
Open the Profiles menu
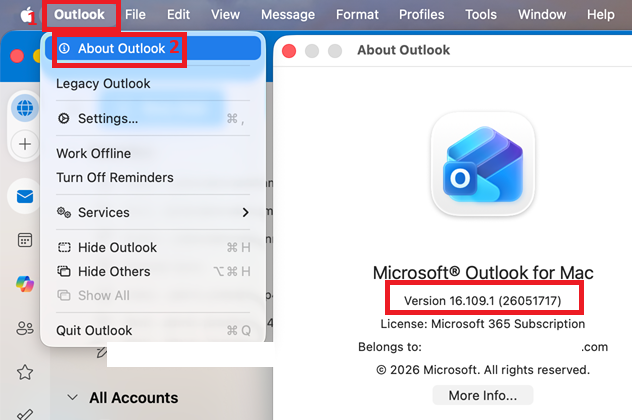(x=422, y=15)
